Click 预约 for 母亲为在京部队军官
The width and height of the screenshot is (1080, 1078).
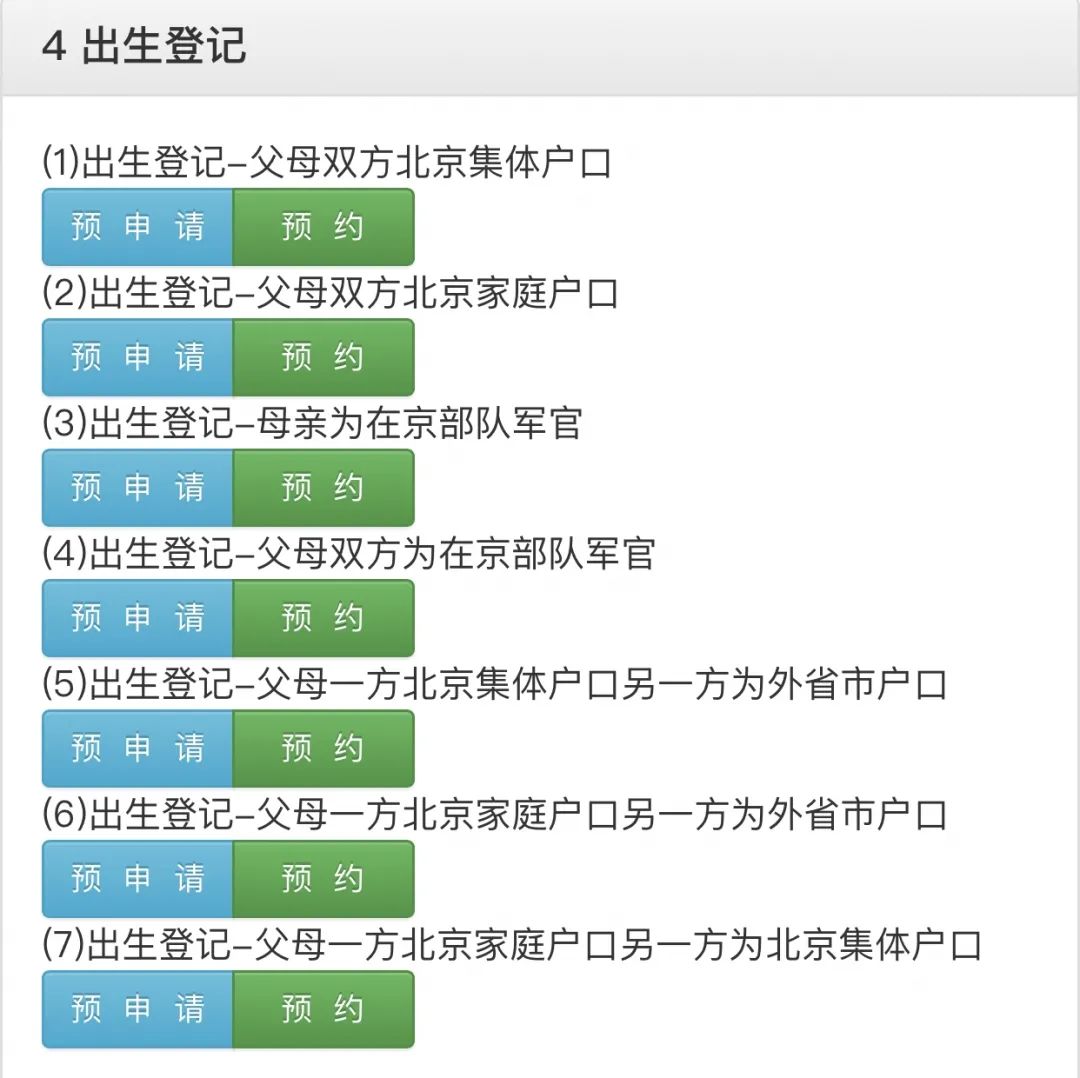[x=323, y=488]
